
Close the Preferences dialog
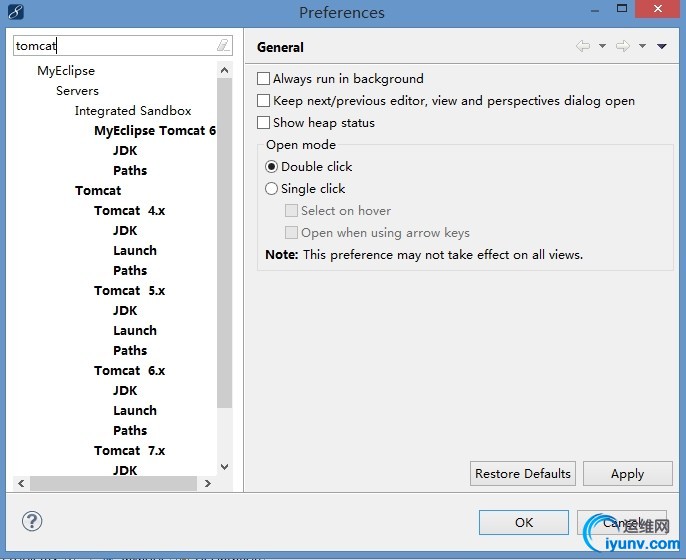657,9
